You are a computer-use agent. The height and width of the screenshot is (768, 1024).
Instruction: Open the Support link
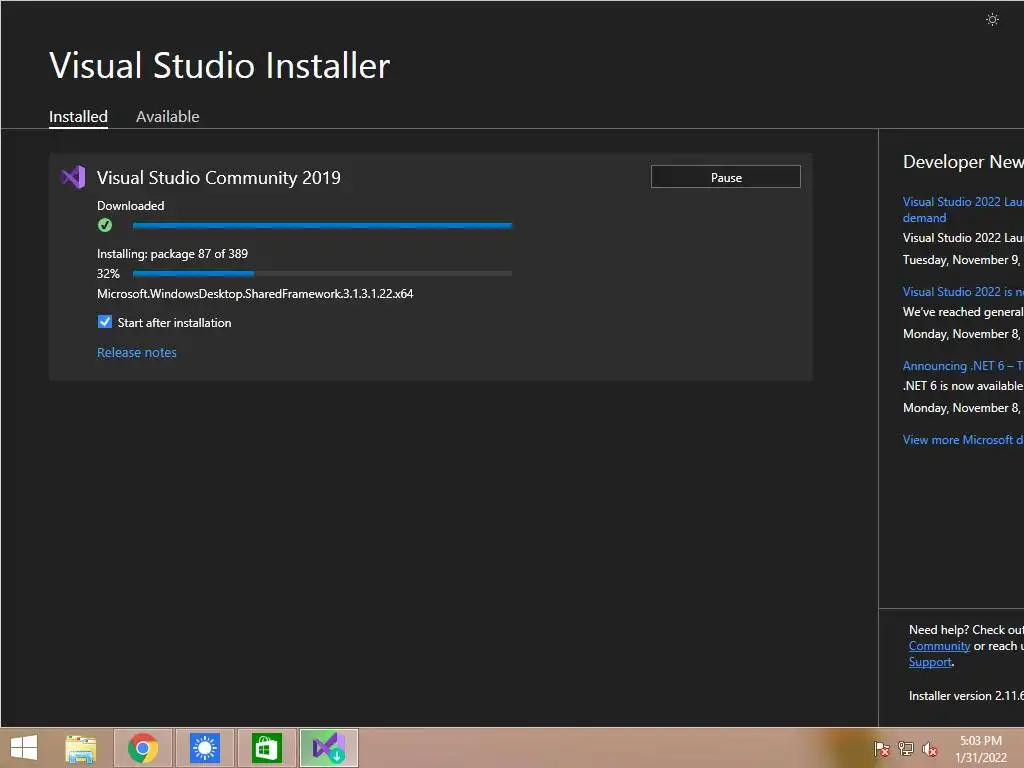coord(930,662)
